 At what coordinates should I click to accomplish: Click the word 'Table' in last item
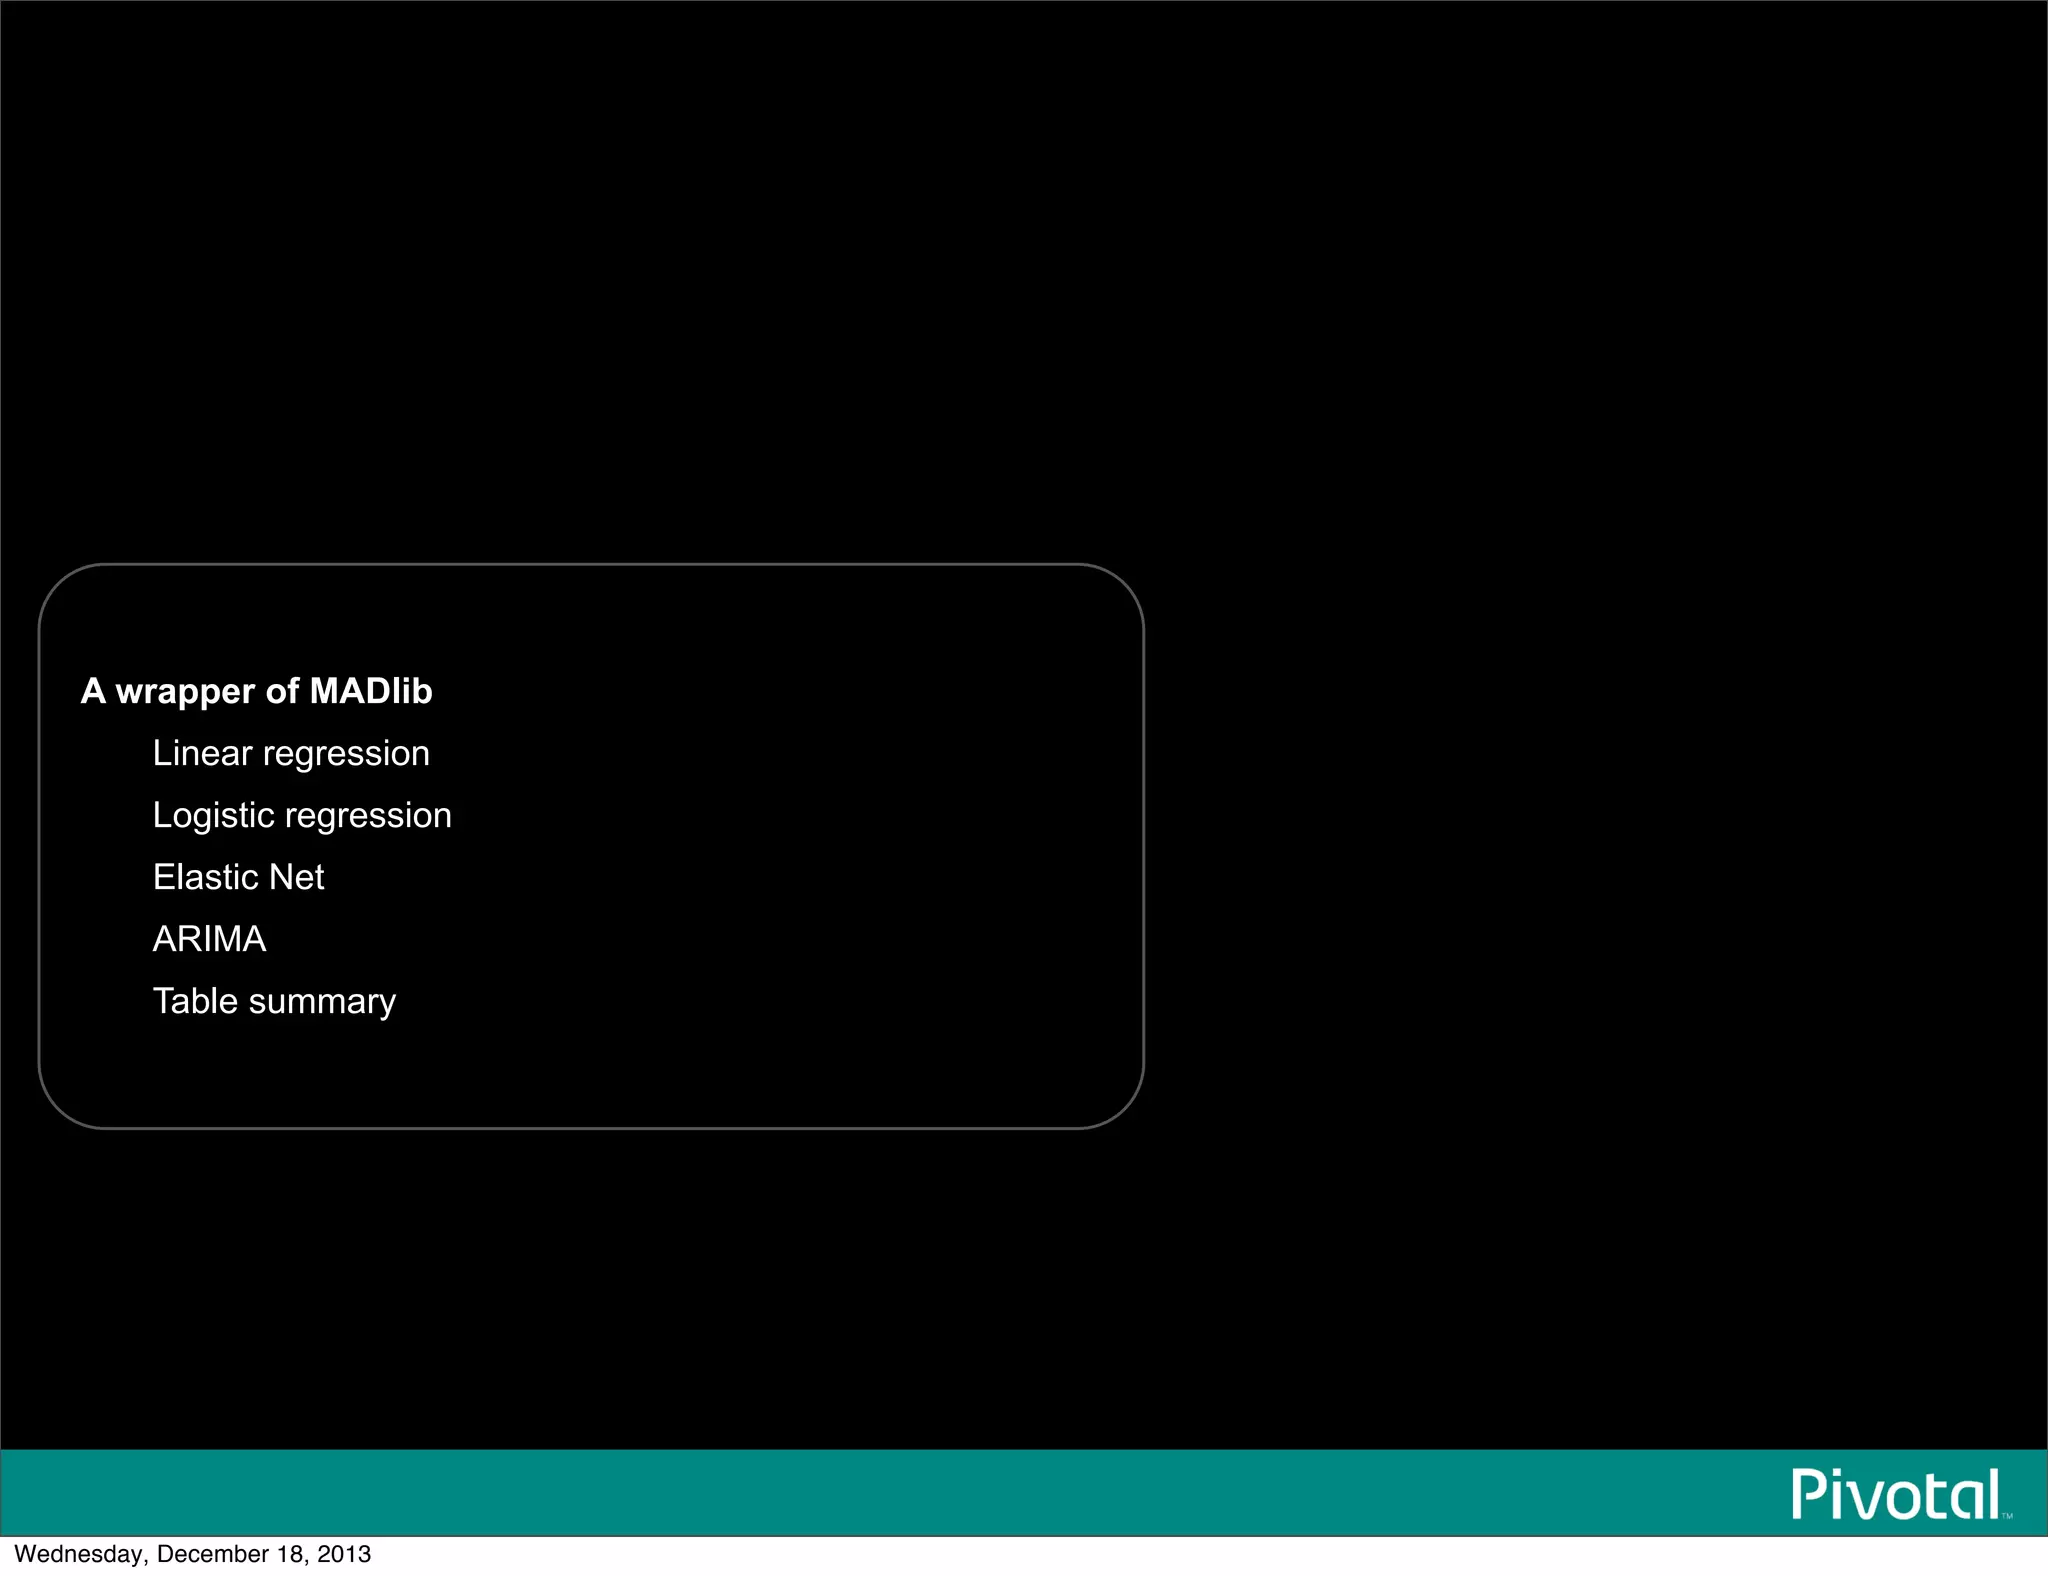pyautogui.click(x=195, y=1001)
